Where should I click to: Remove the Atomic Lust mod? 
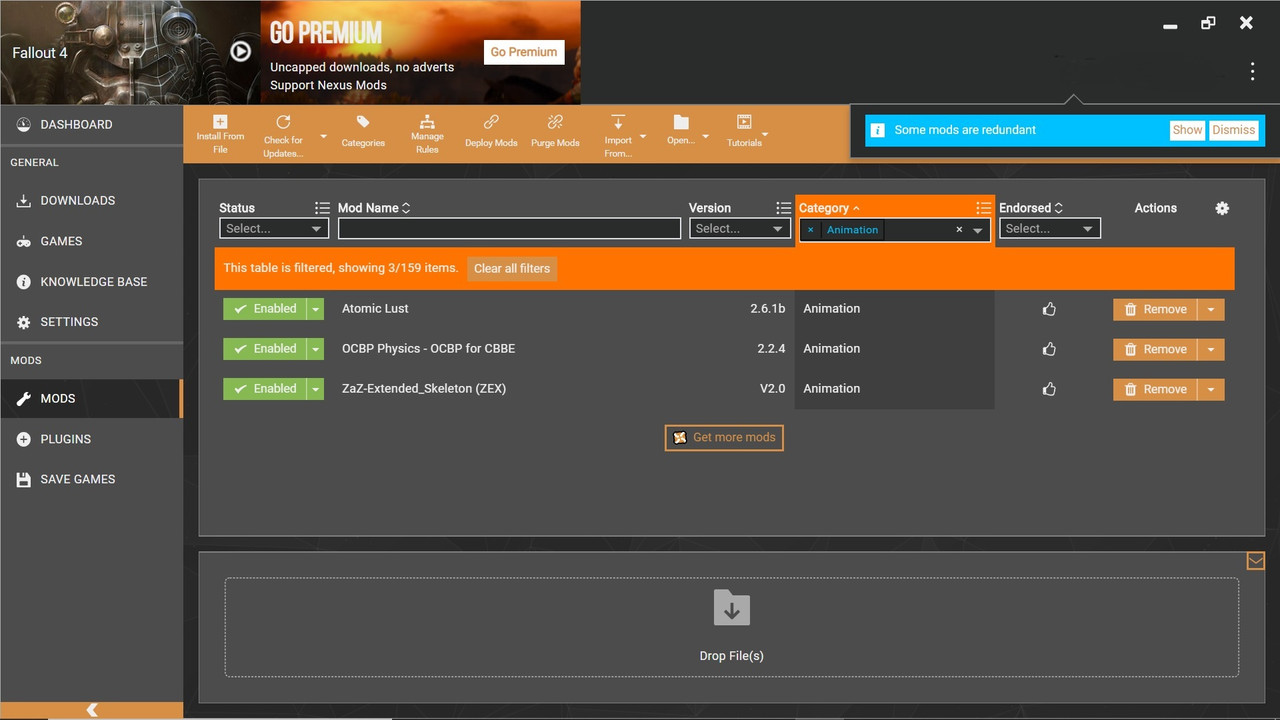coord(1155,309)
